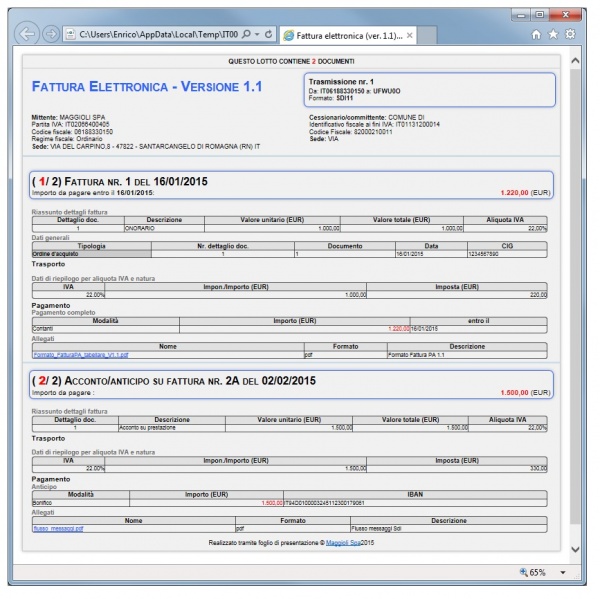
Task: Click the CIG value 1234567890 cell
Action: point(507,254)
